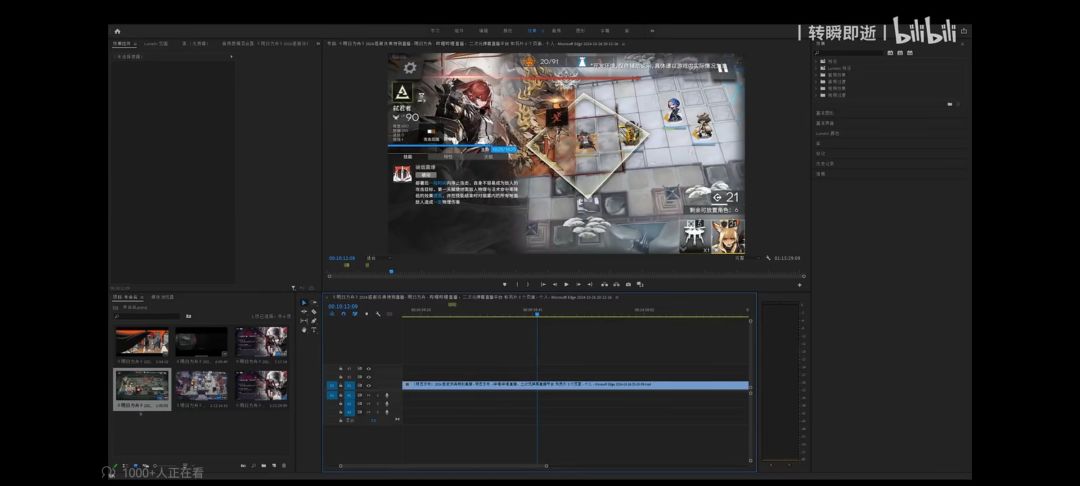Image resolution: width=1080 pixels, height=486 pixels.
Task: Click Mark In in program monitor
Action: click(517, 284)
